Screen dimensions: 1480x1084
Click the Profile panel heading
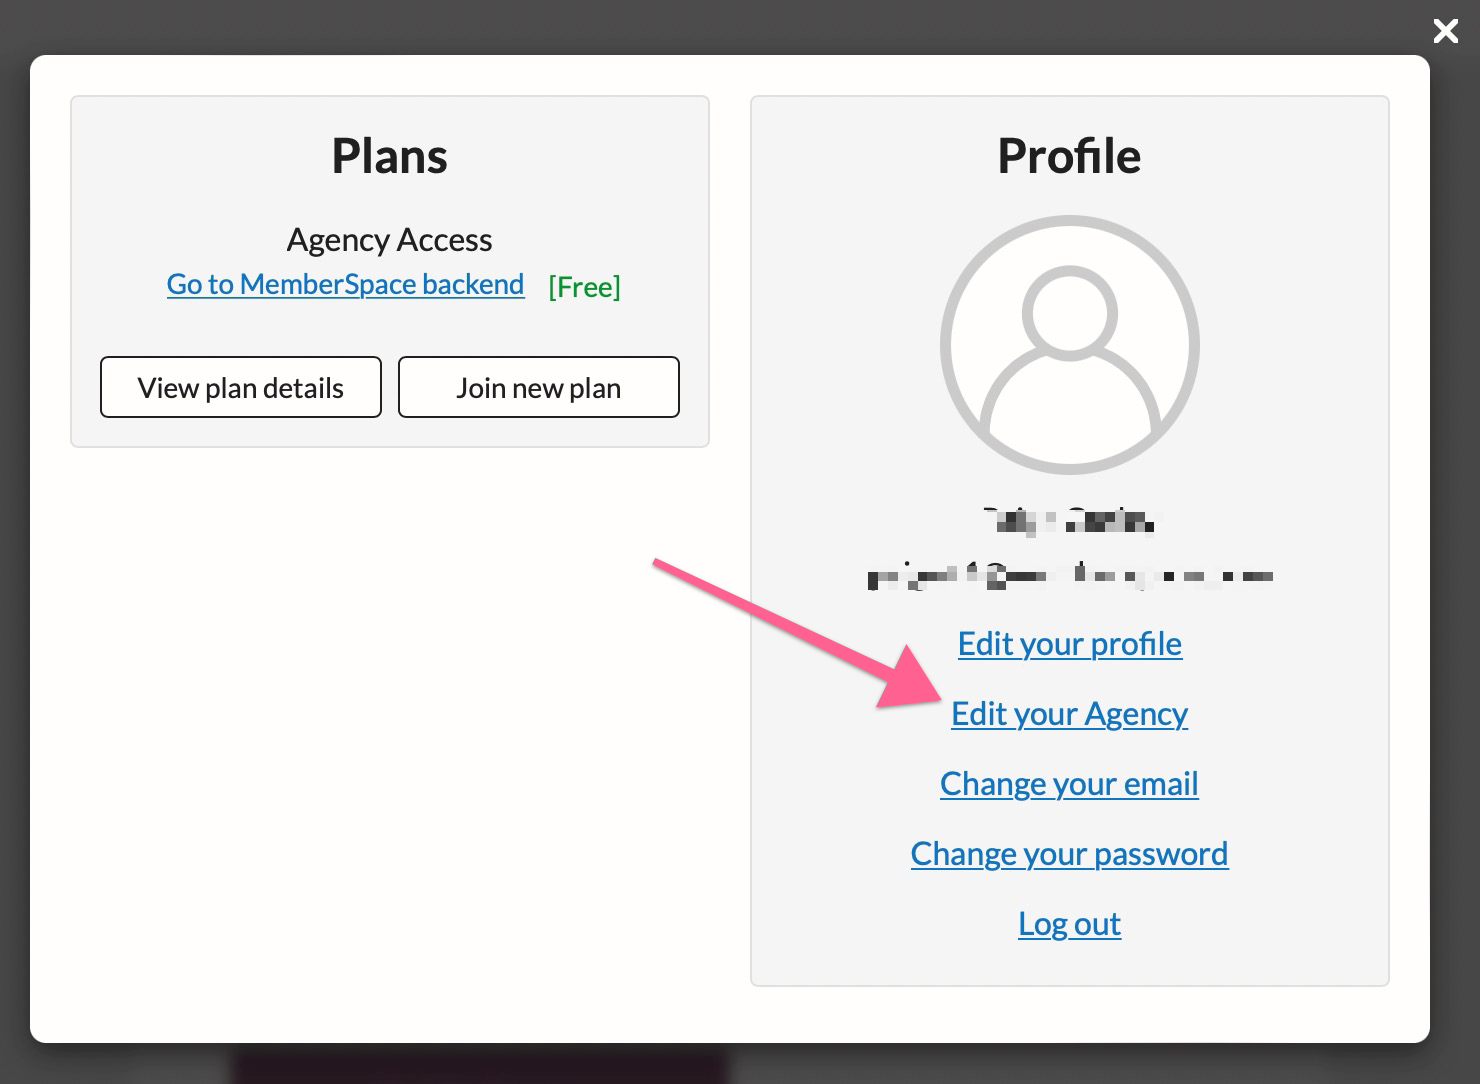coord(1068,155)
